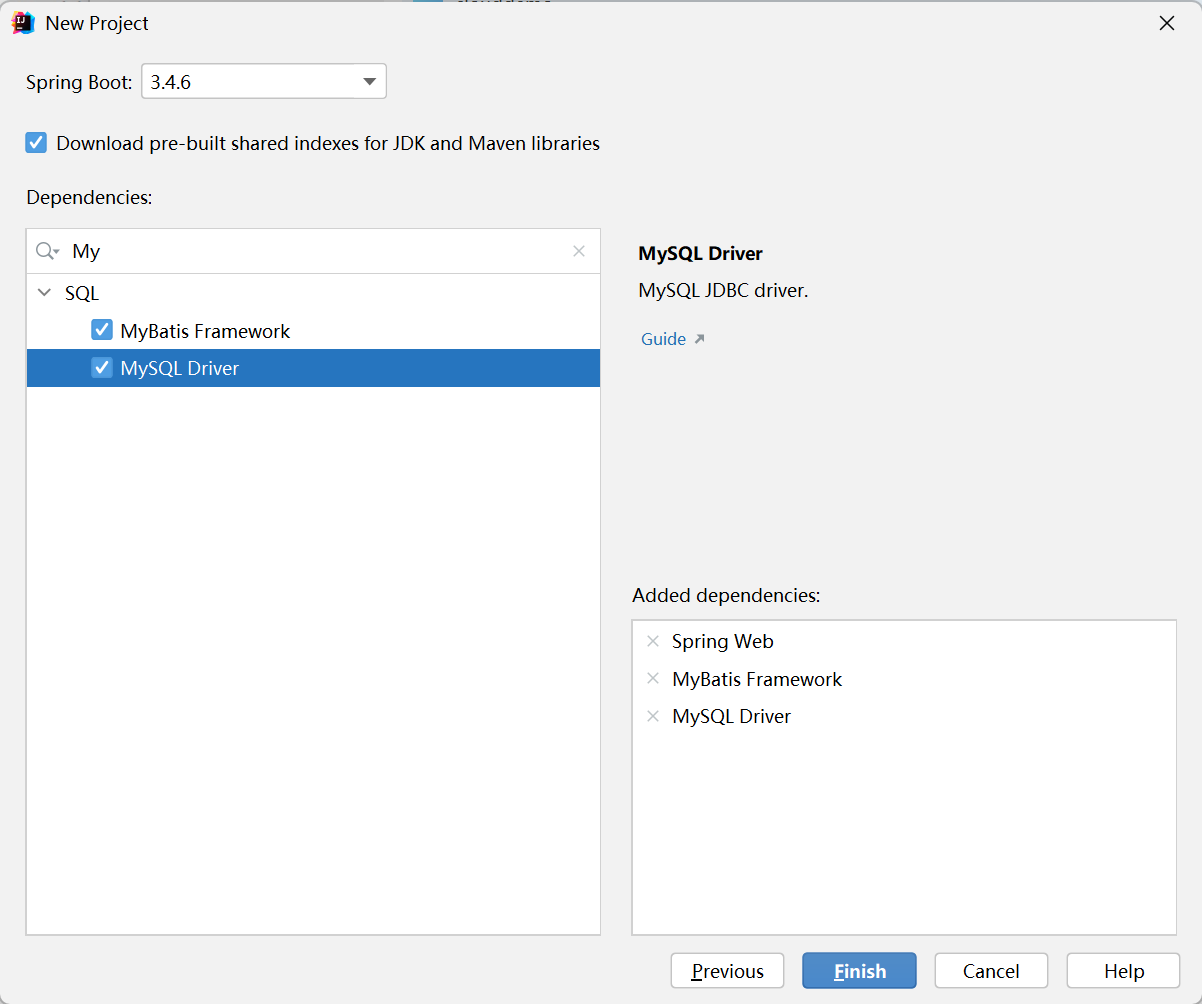Focus the dependency search field containing My
Image resolution: width=1202 pixels, height=1004 pixels.
(x=313, y=251)
